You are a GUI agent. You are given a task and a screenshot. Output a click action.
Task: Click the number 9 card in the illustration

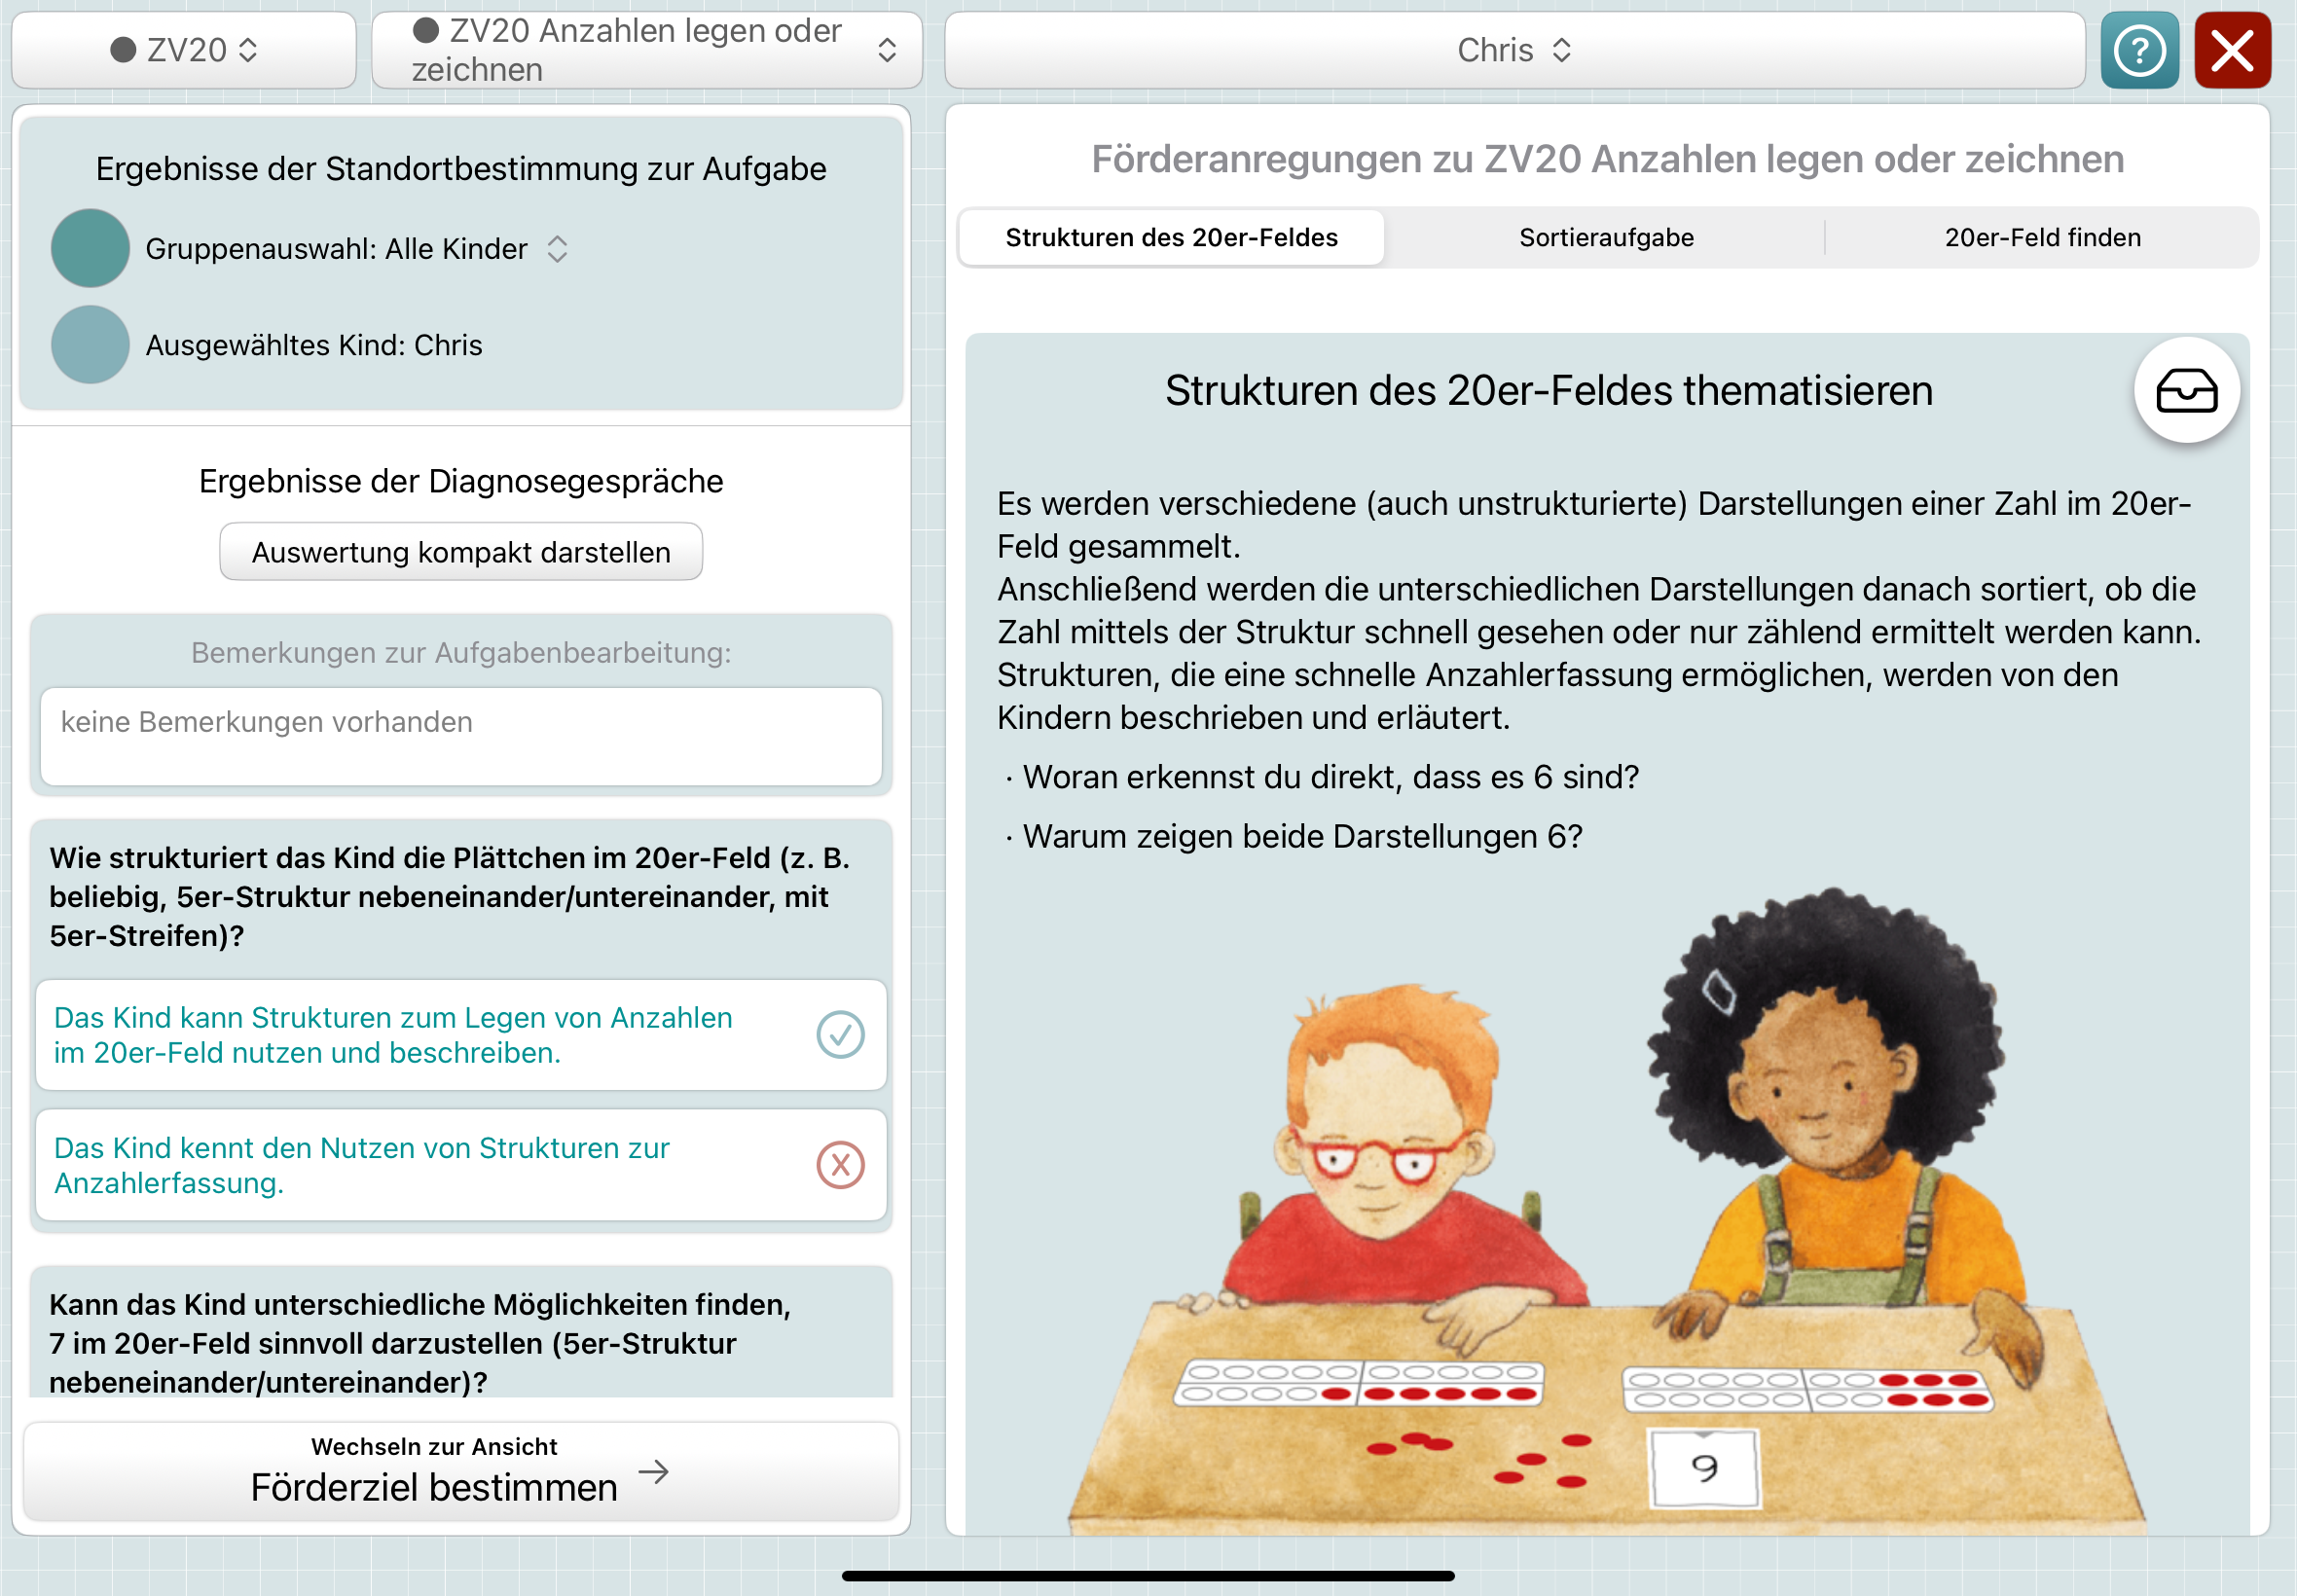(x=1704, y=1467)
